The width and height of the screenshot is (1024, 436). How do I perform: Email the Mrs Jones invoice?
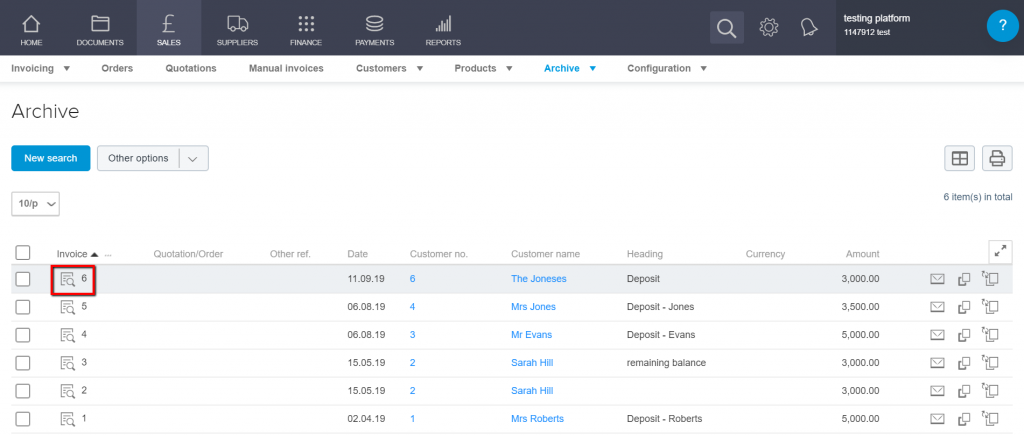click(937, 307)
